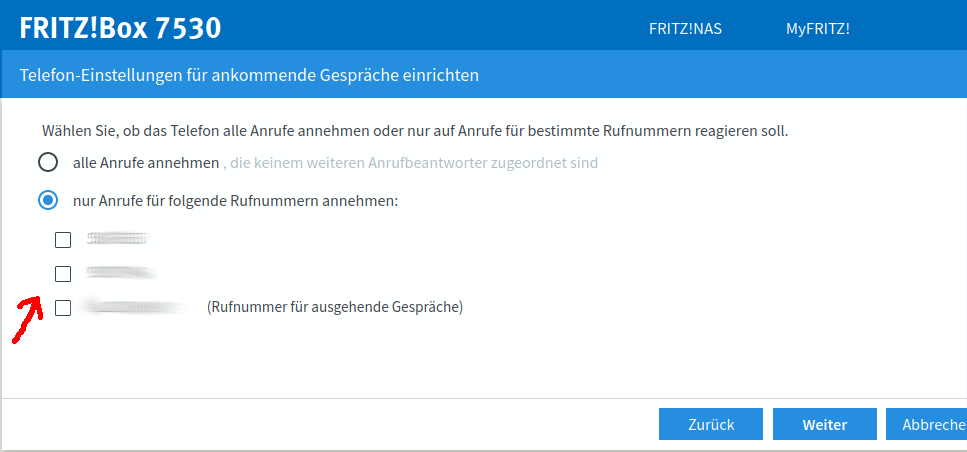Enable the checkbox for the outgoing calls number
Image resolution: width=967 pixels, height=452 pixels.
point(63,308)
